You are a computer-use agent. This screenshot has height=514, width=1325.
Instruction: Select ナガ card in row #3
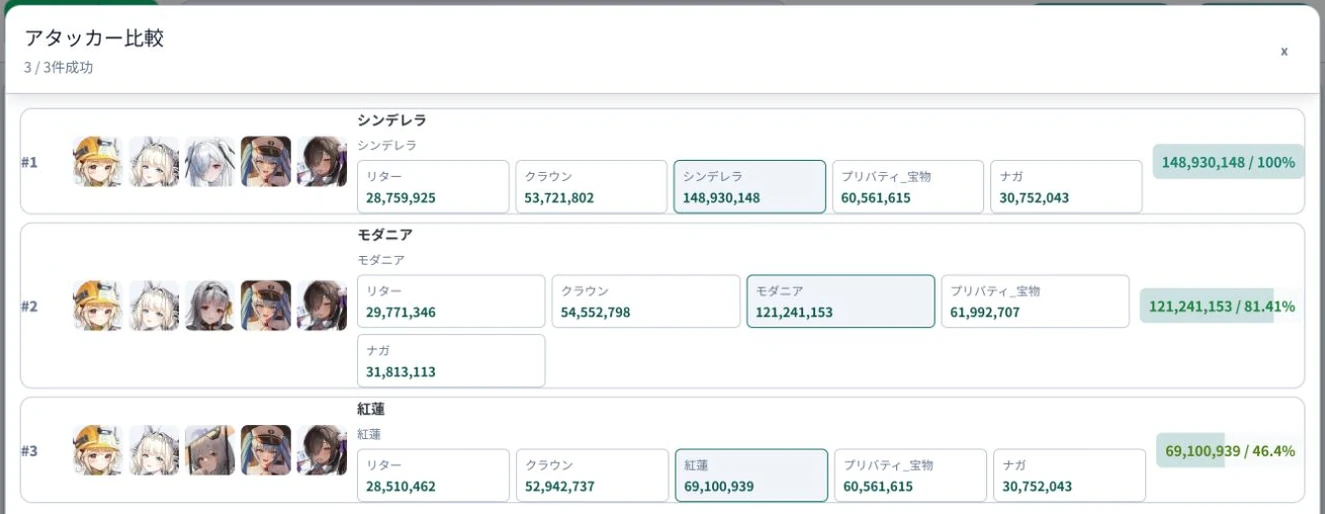[x=1070, y=475]
